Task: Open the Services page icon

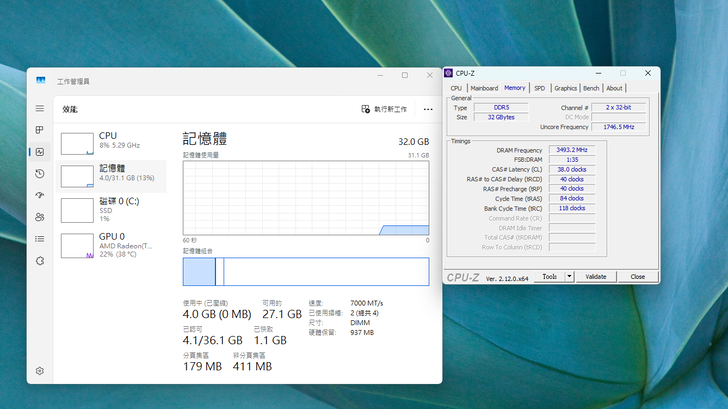Action: [x=40, y=261]
